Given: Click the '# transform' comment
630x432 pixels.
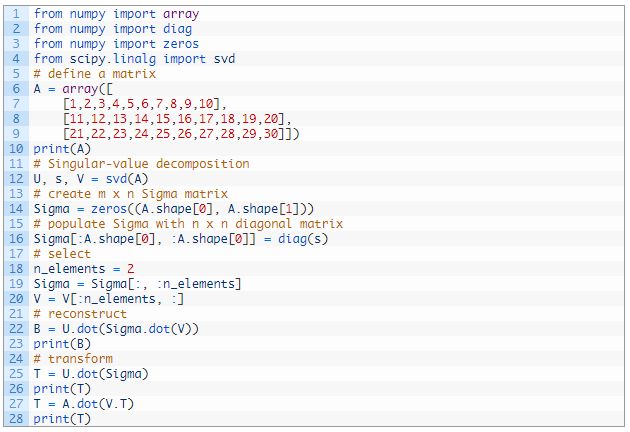Looking at the screenshot, I should click(x=73, y=359).
